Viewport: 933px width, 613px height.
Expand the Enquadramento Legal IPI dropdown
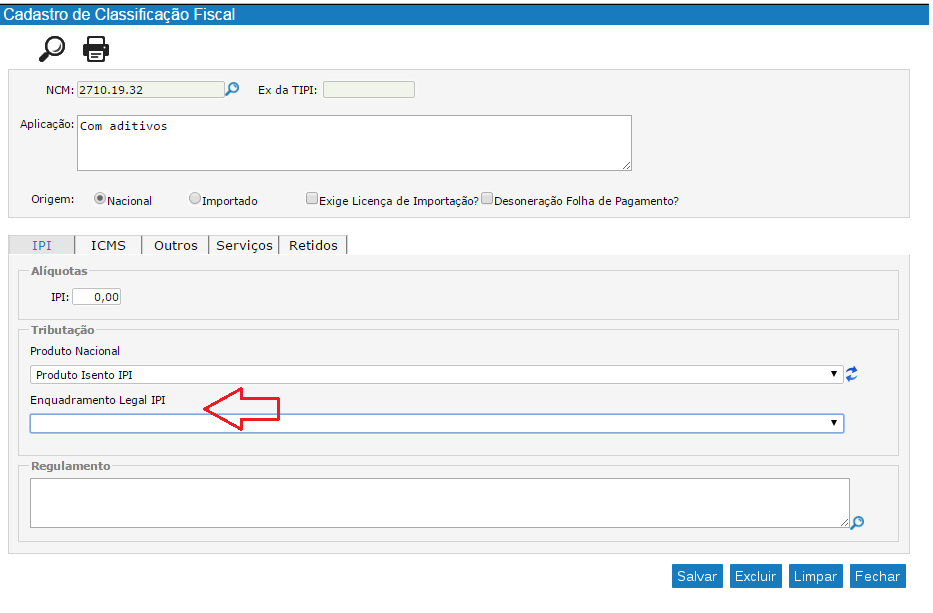437,423
